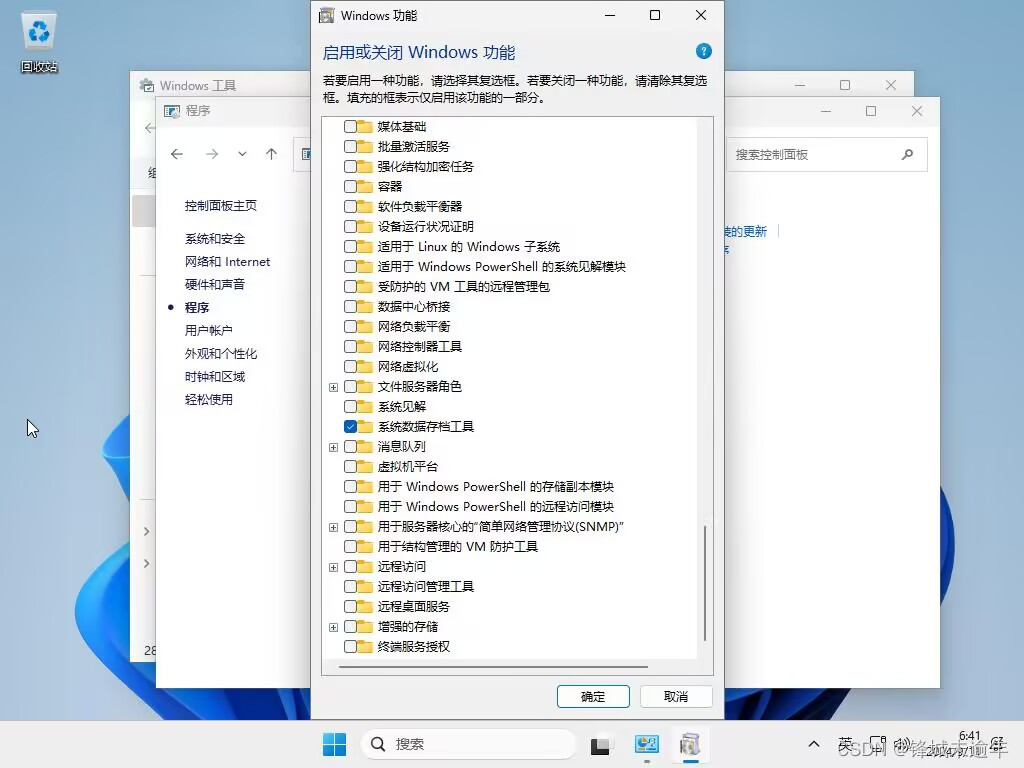
Task: Click the vertical scrollbar in features list
Action: (x=705, y=583)
